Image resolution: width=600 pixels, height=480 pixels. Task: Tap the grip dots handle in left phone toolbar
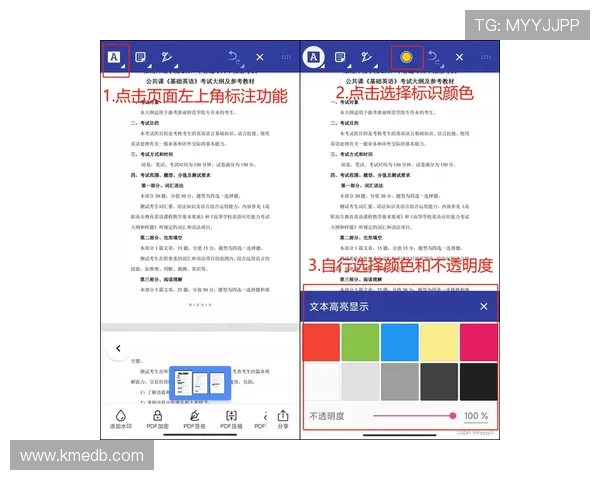coord(286,57)
